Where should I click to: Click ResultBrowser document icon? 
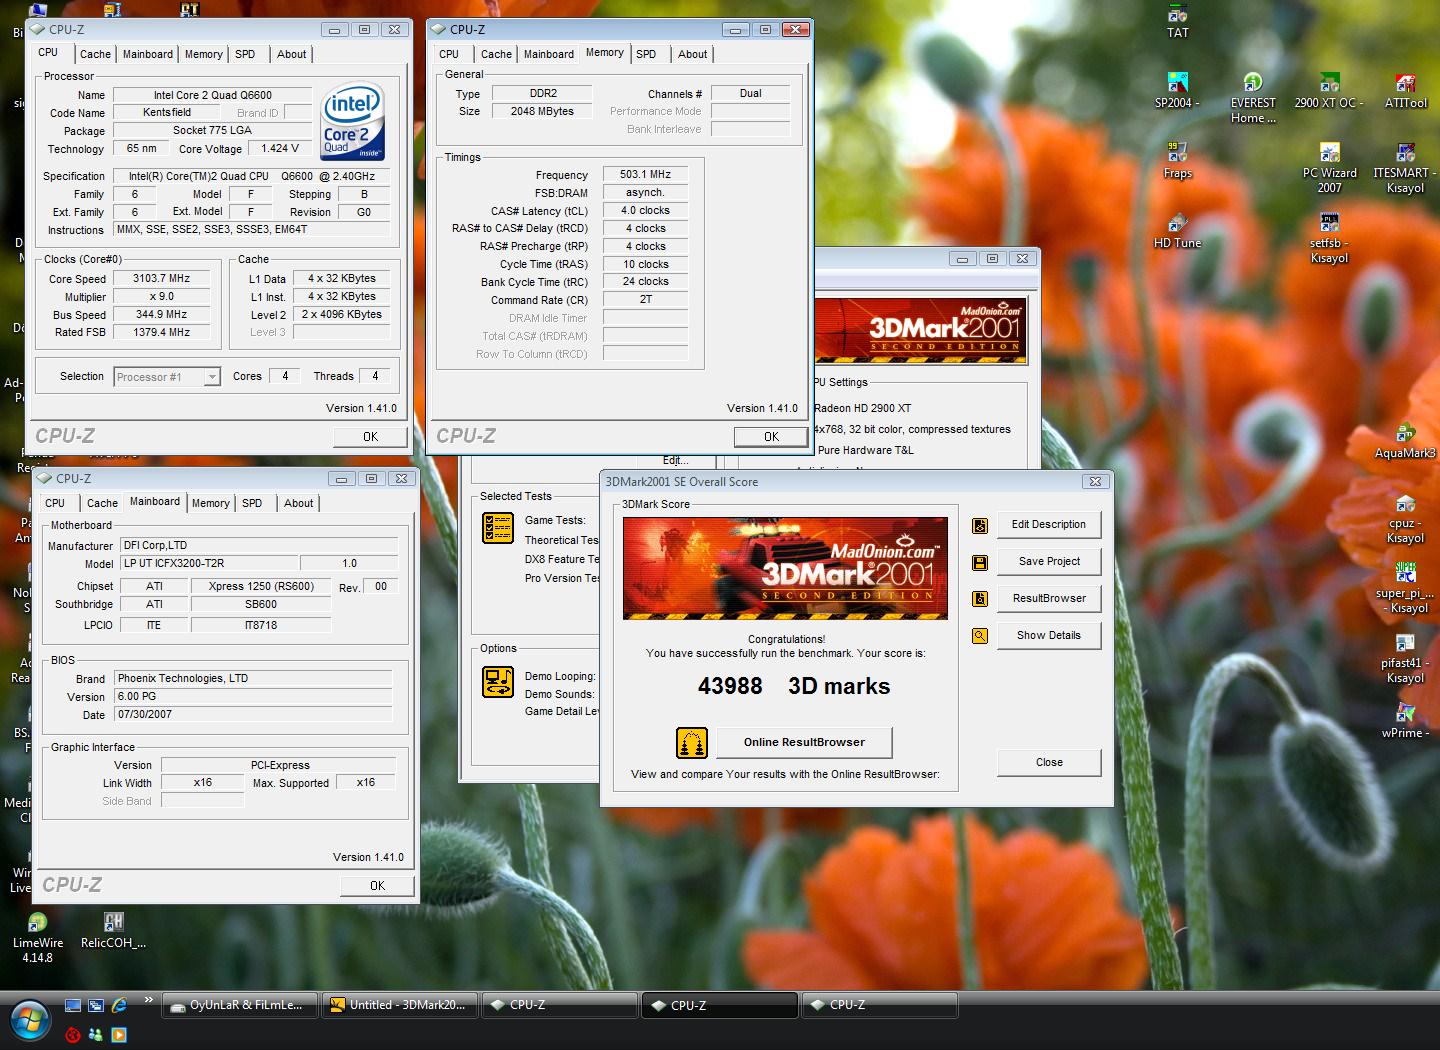coord(980,599)
